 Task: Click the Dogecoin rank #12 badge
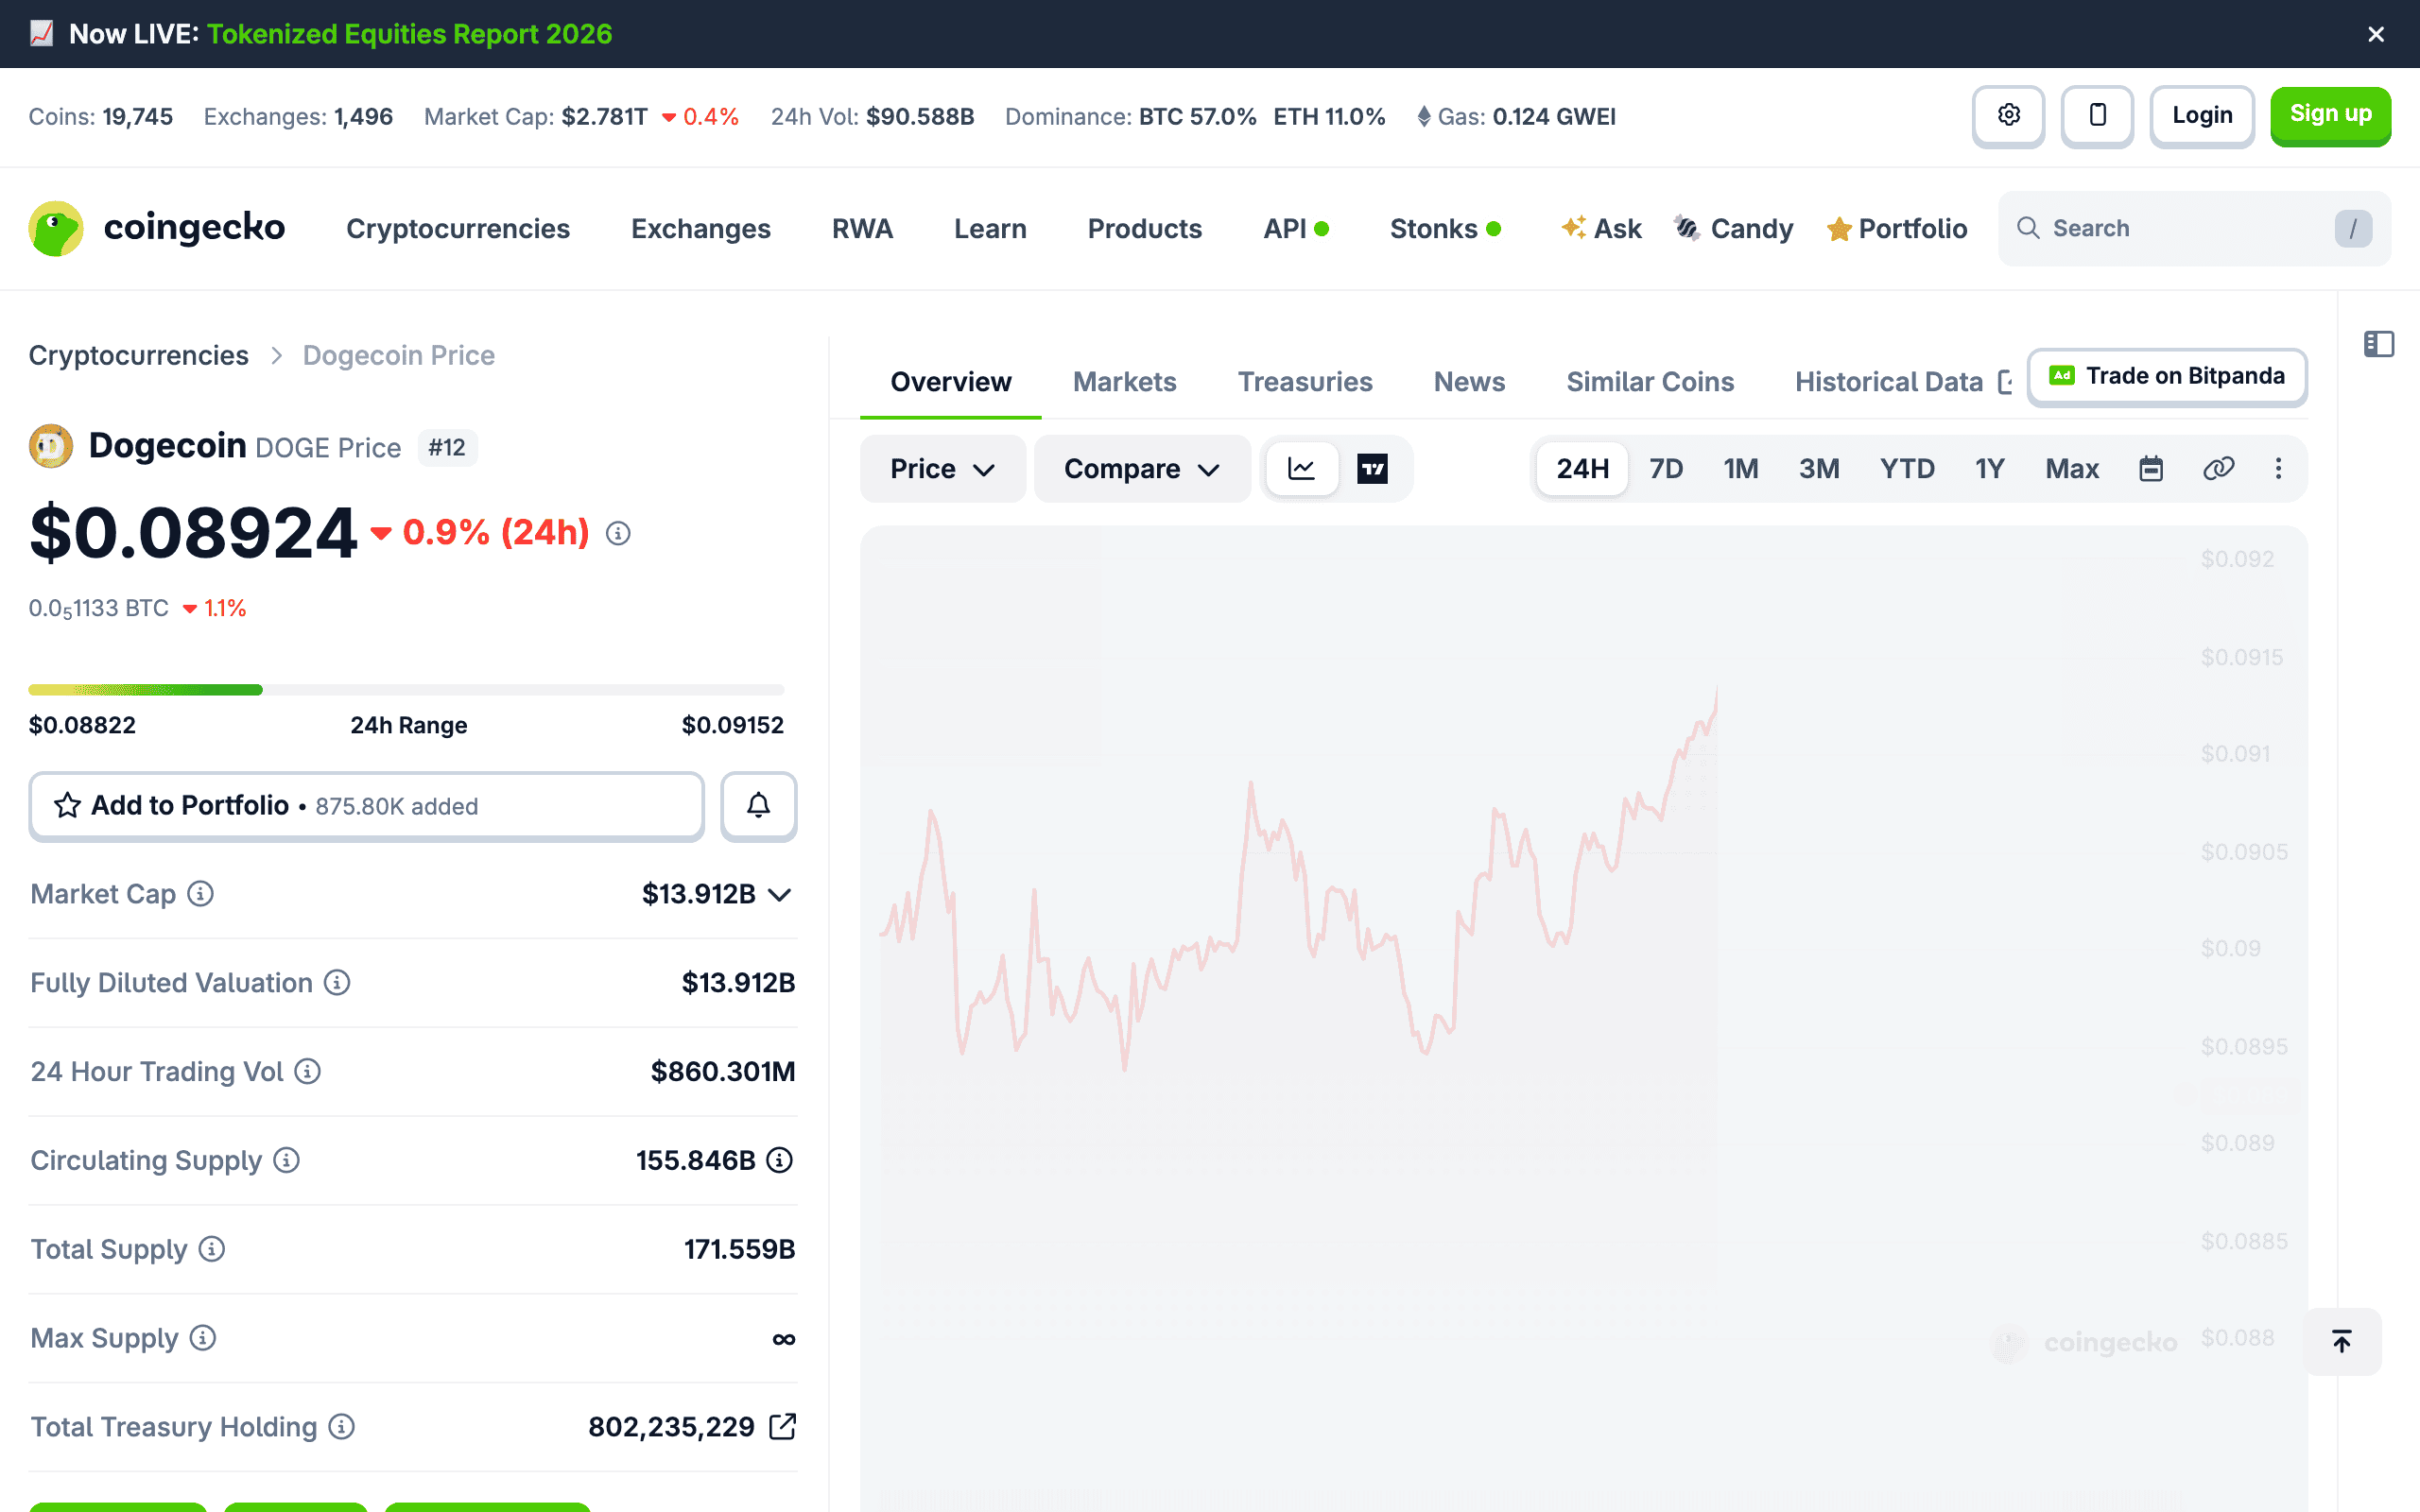pyautogui.click(x=447, y=447)
